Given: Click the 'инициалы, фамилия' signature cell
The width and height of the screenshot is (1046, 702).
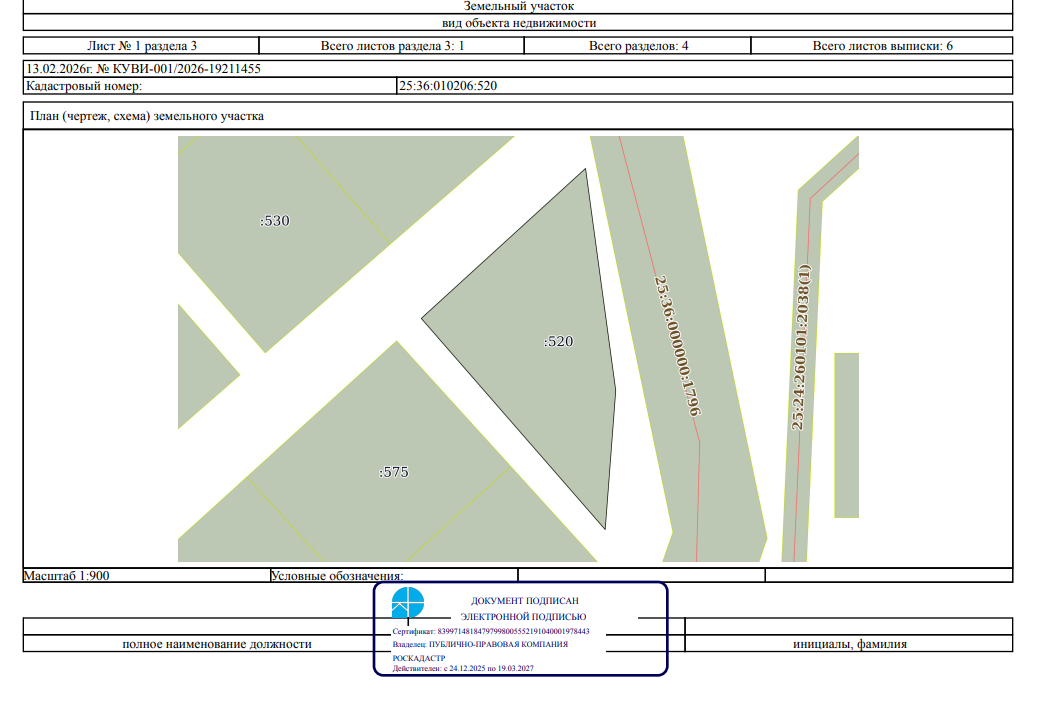Looking at the screenshot, I should (849, 644).
